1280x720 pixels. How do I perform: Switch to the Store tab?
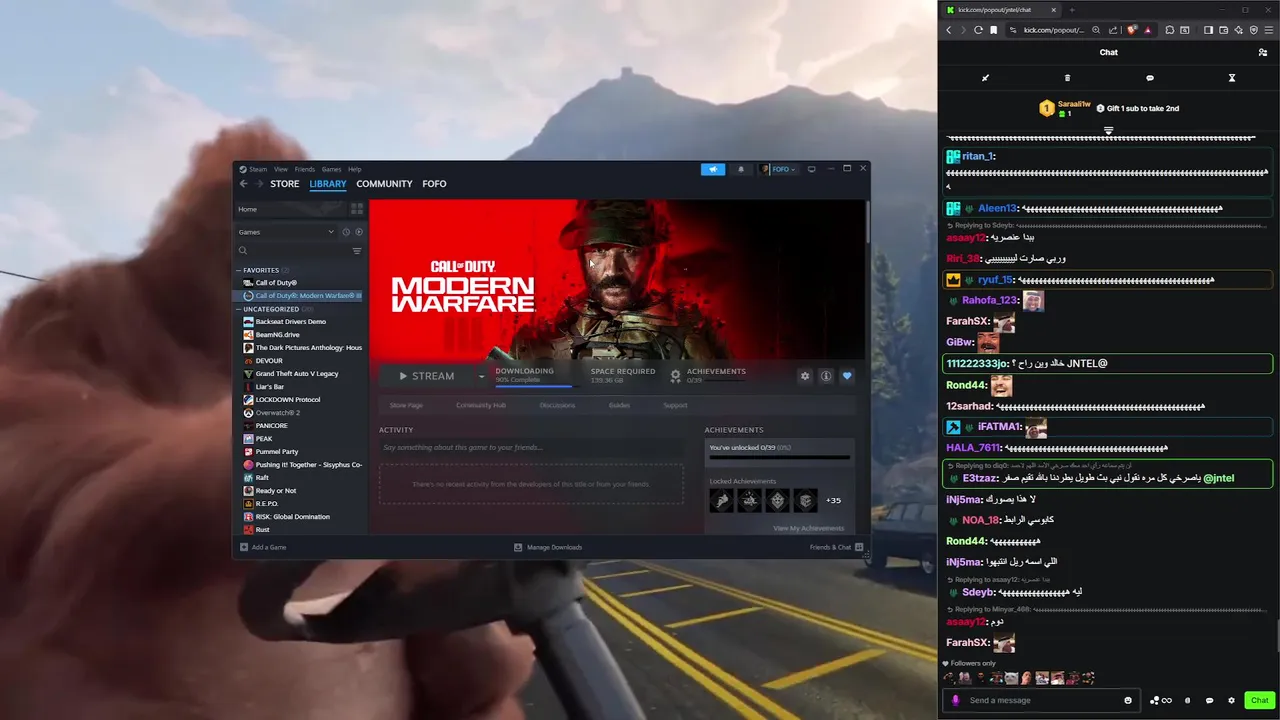point(285,184)
